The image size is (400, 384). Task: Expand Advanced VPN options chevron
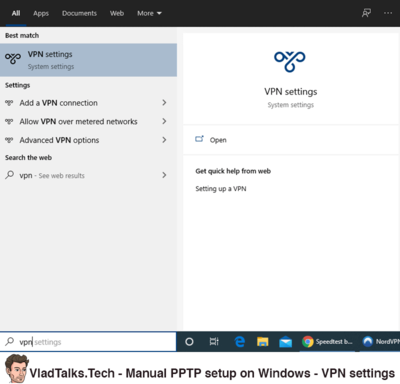tap(164, 140)
